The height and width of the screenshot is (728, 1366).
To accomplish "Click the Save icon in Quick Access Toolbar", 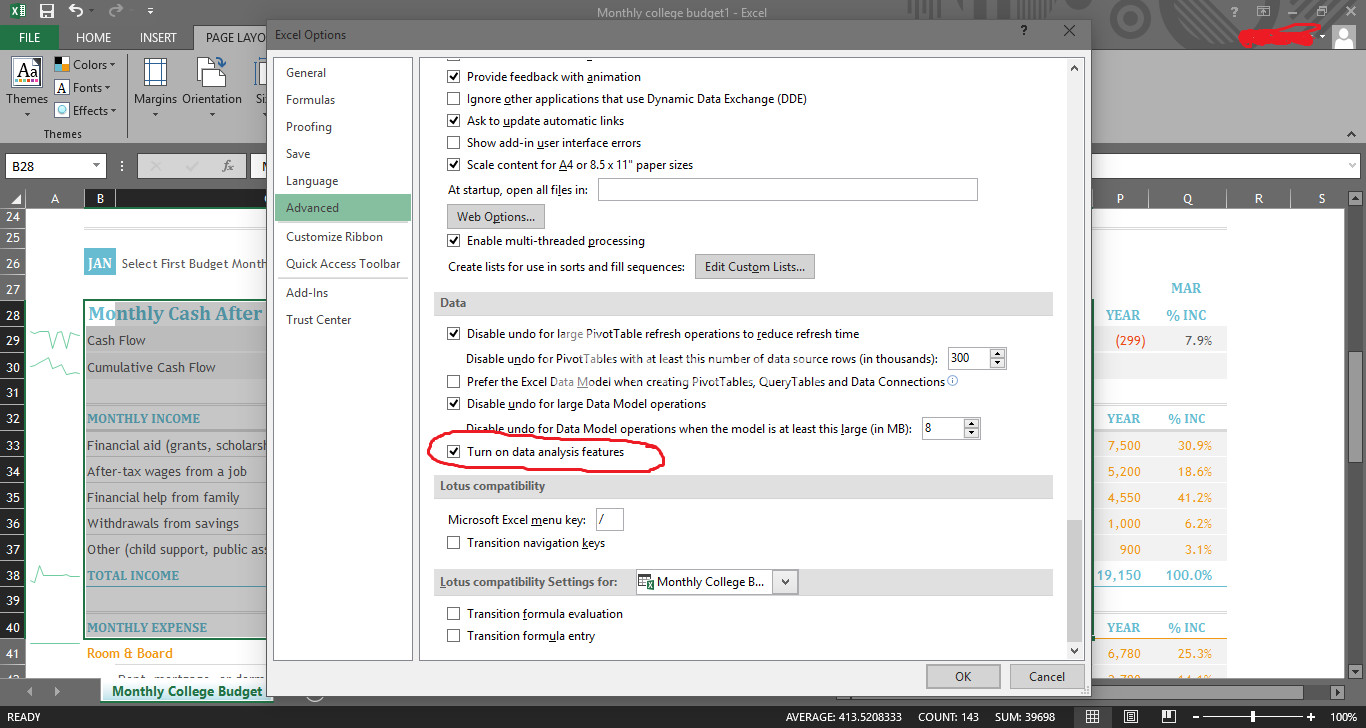I will (x=46, y=12).
